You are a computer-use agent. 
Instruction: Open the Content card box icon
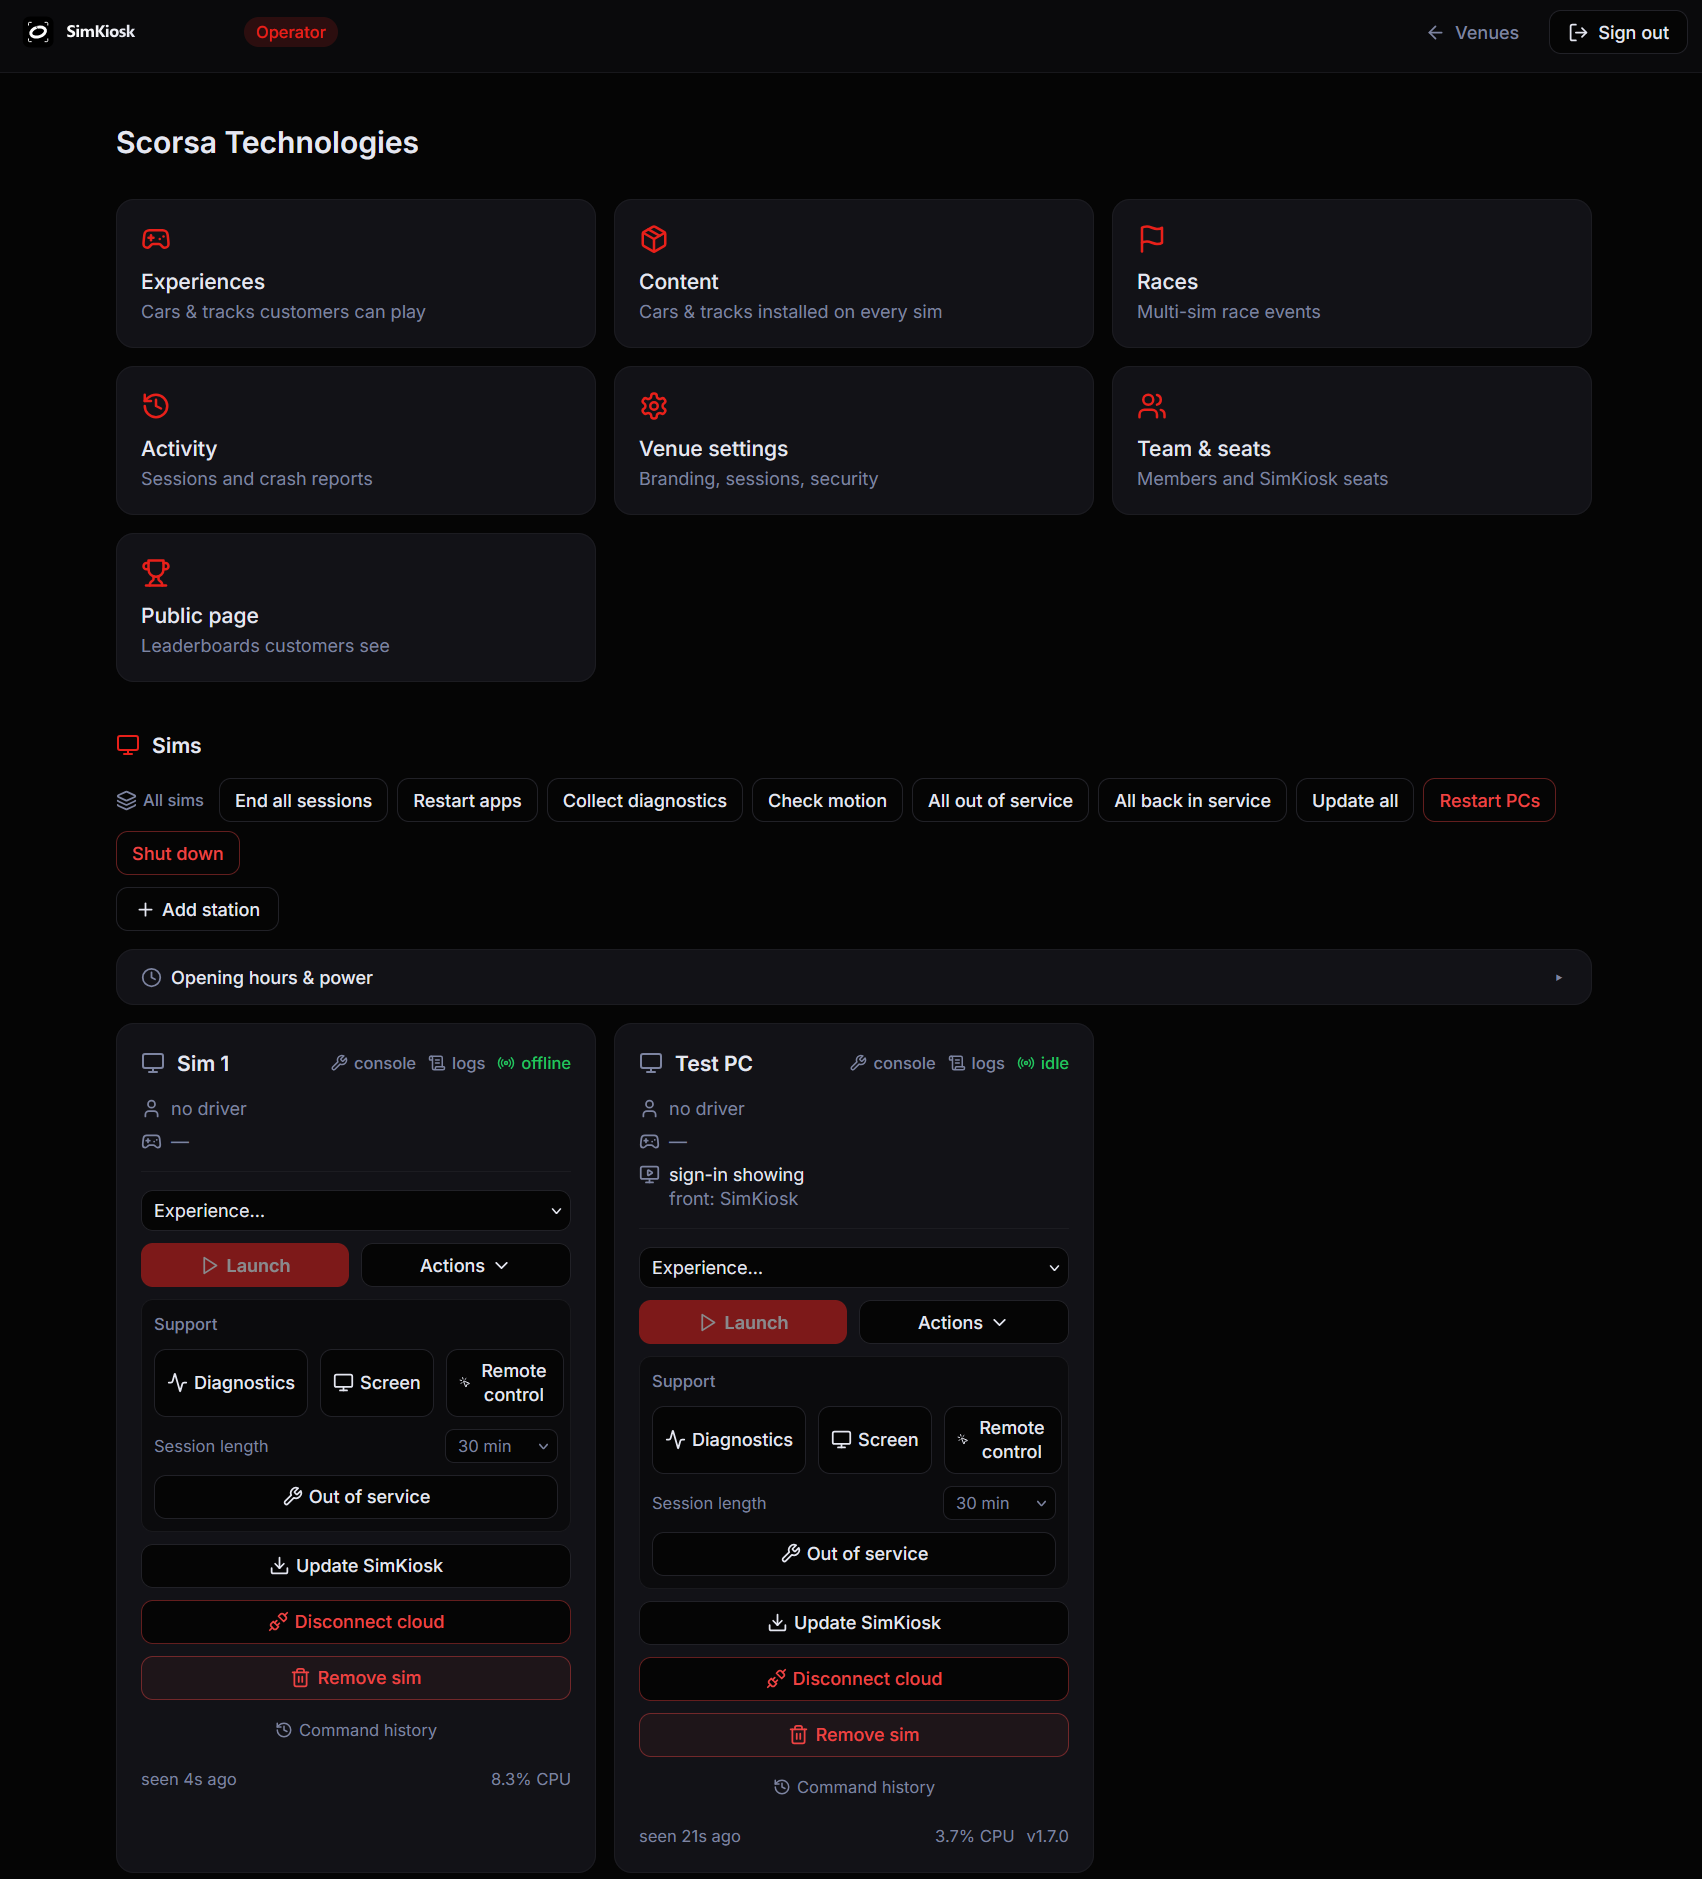pos(654,239)
